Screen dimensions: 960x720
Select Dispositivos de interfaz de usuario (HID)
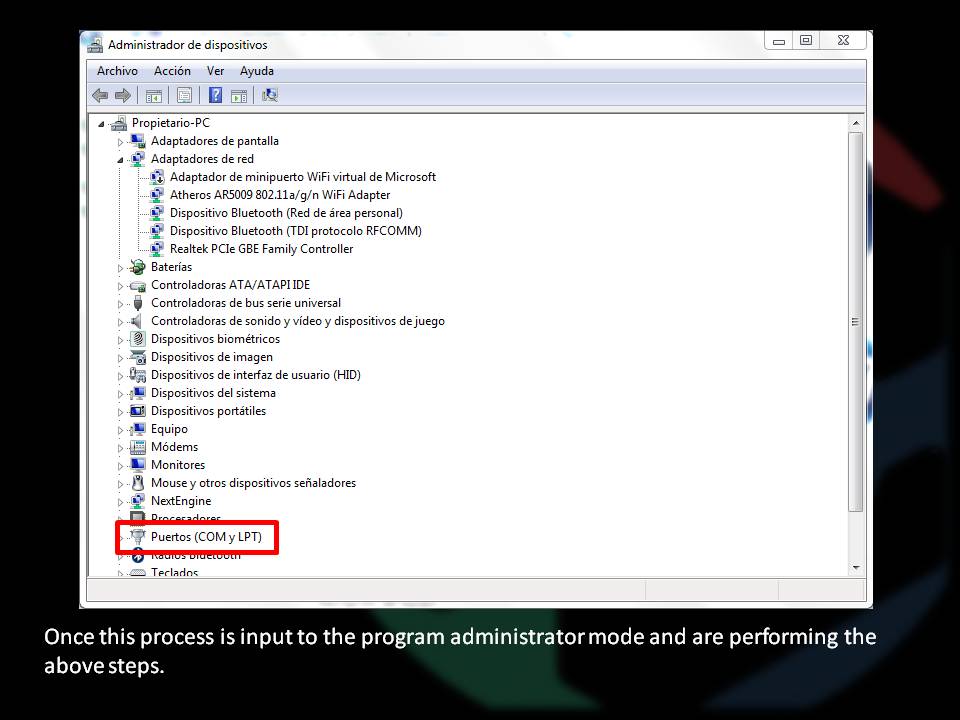pos(255,375)
